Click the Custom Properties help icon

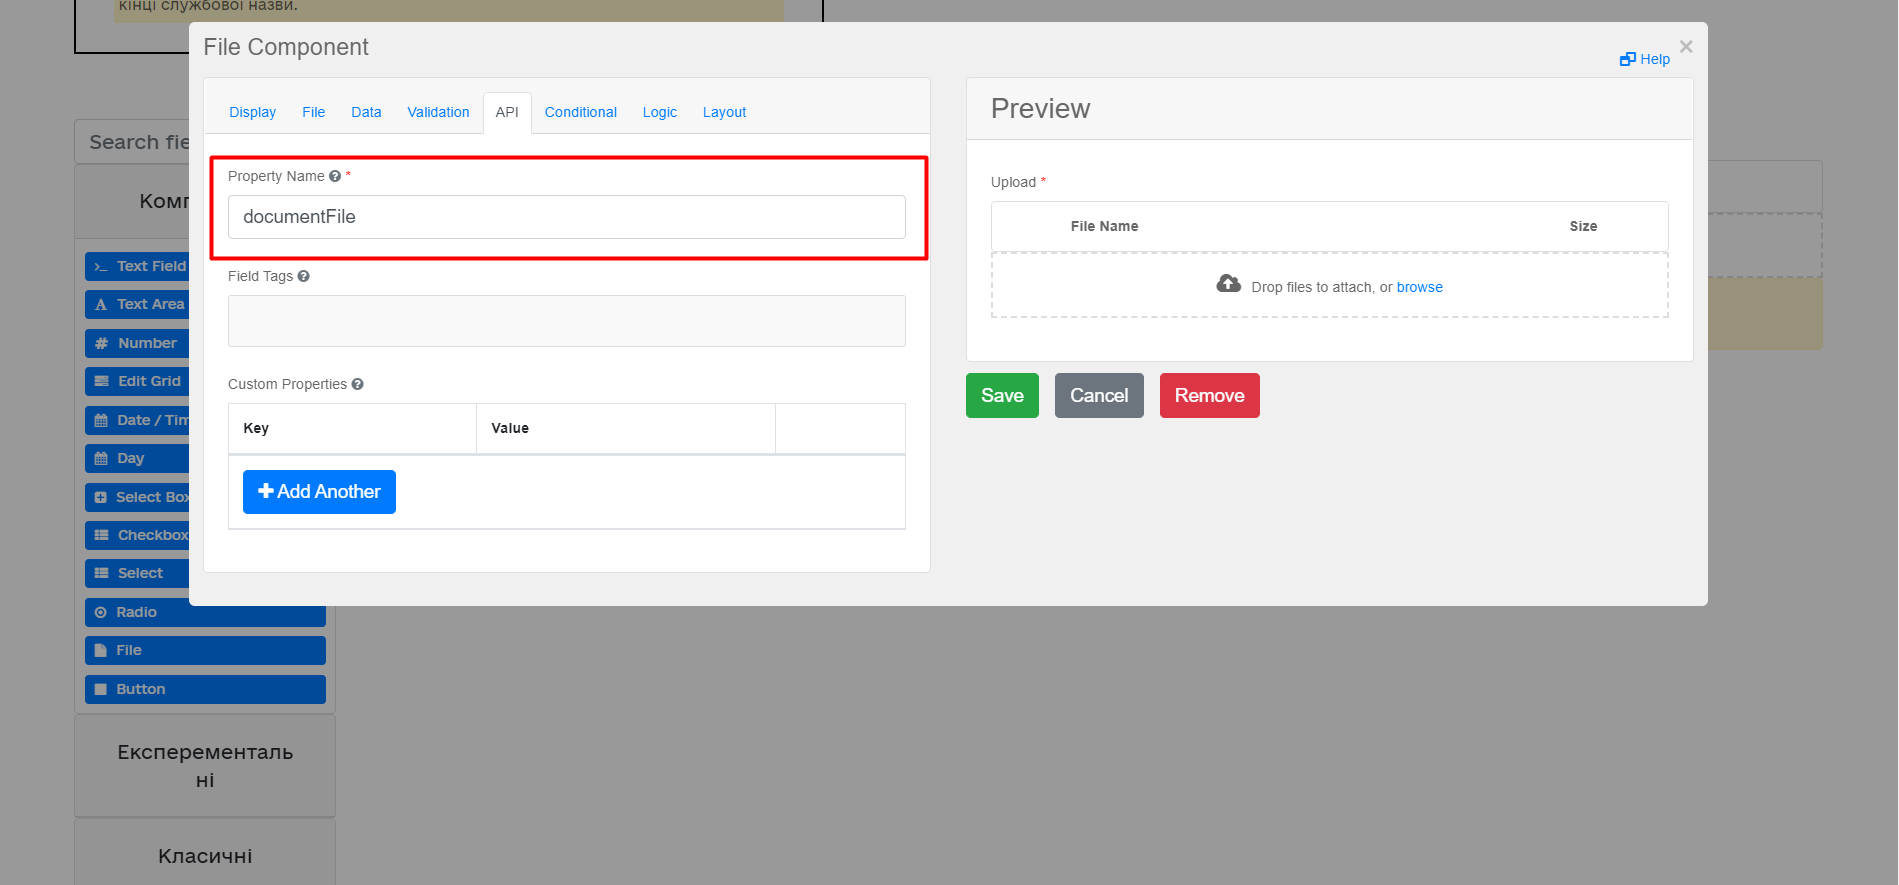tap(357, 384)
